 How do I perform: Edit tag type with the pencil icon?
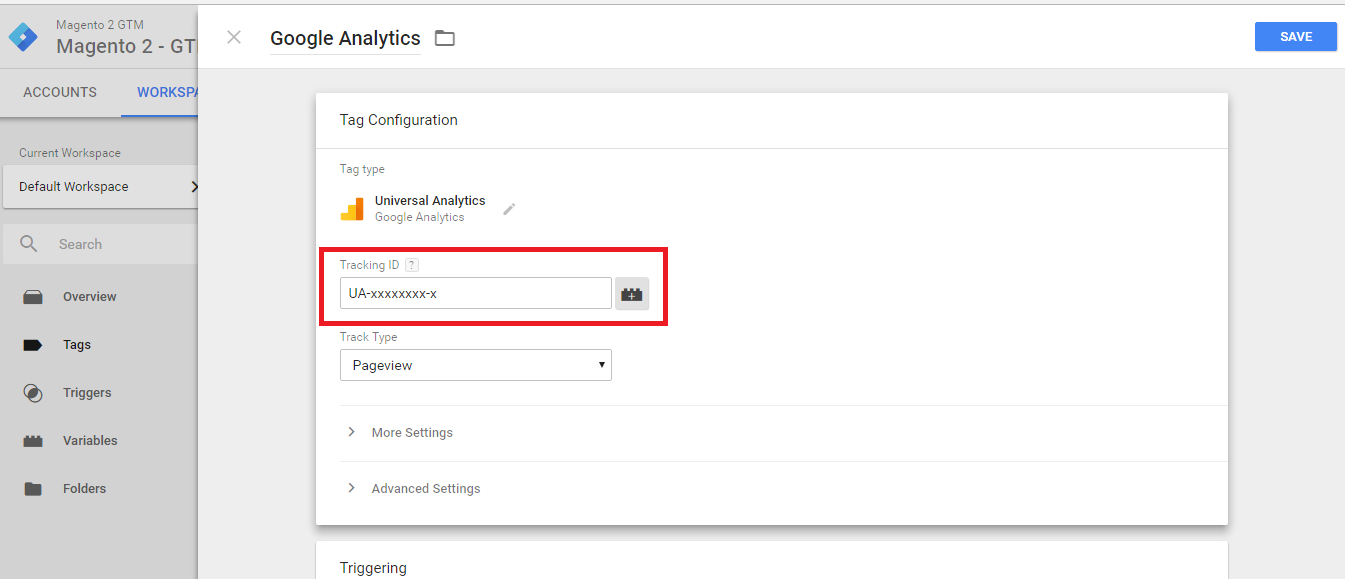(509, 209)
